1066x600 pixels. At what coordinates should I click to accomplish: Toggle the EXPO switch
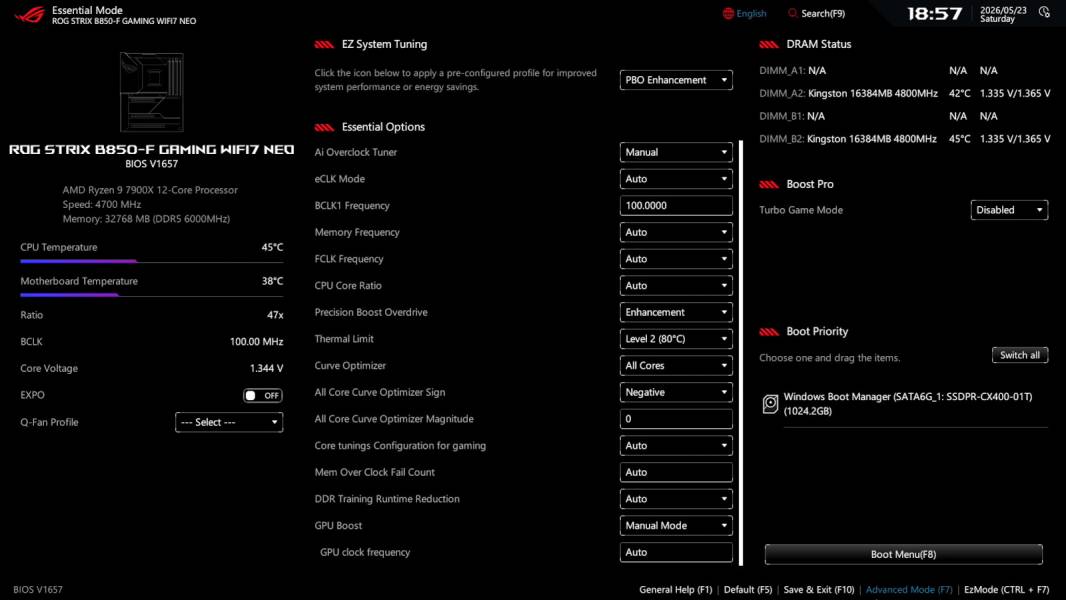[x=263, y=395]
